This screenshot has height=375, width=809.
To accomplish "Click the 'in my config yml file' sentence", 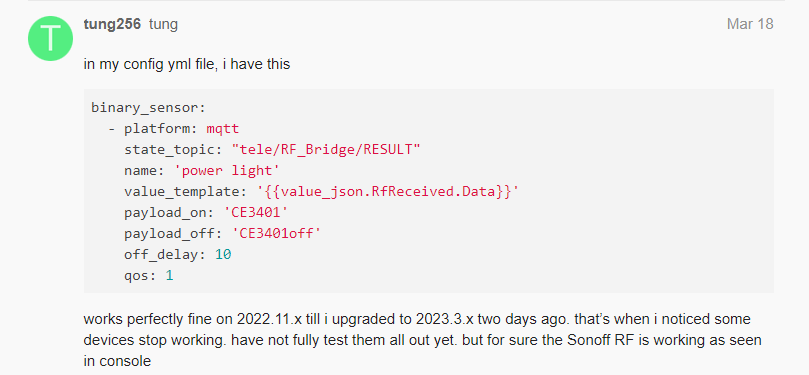I will 187,64.
